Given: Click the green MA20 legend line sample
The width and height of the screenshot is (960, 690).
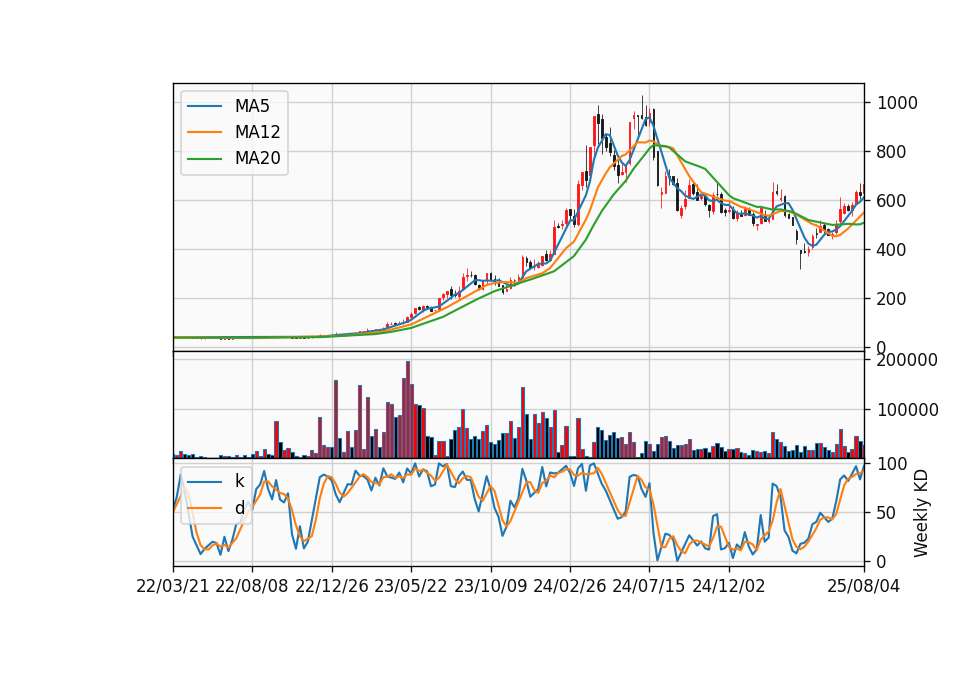Looking at the screenshot, I should pyautogui.click(x=204, y=158).
